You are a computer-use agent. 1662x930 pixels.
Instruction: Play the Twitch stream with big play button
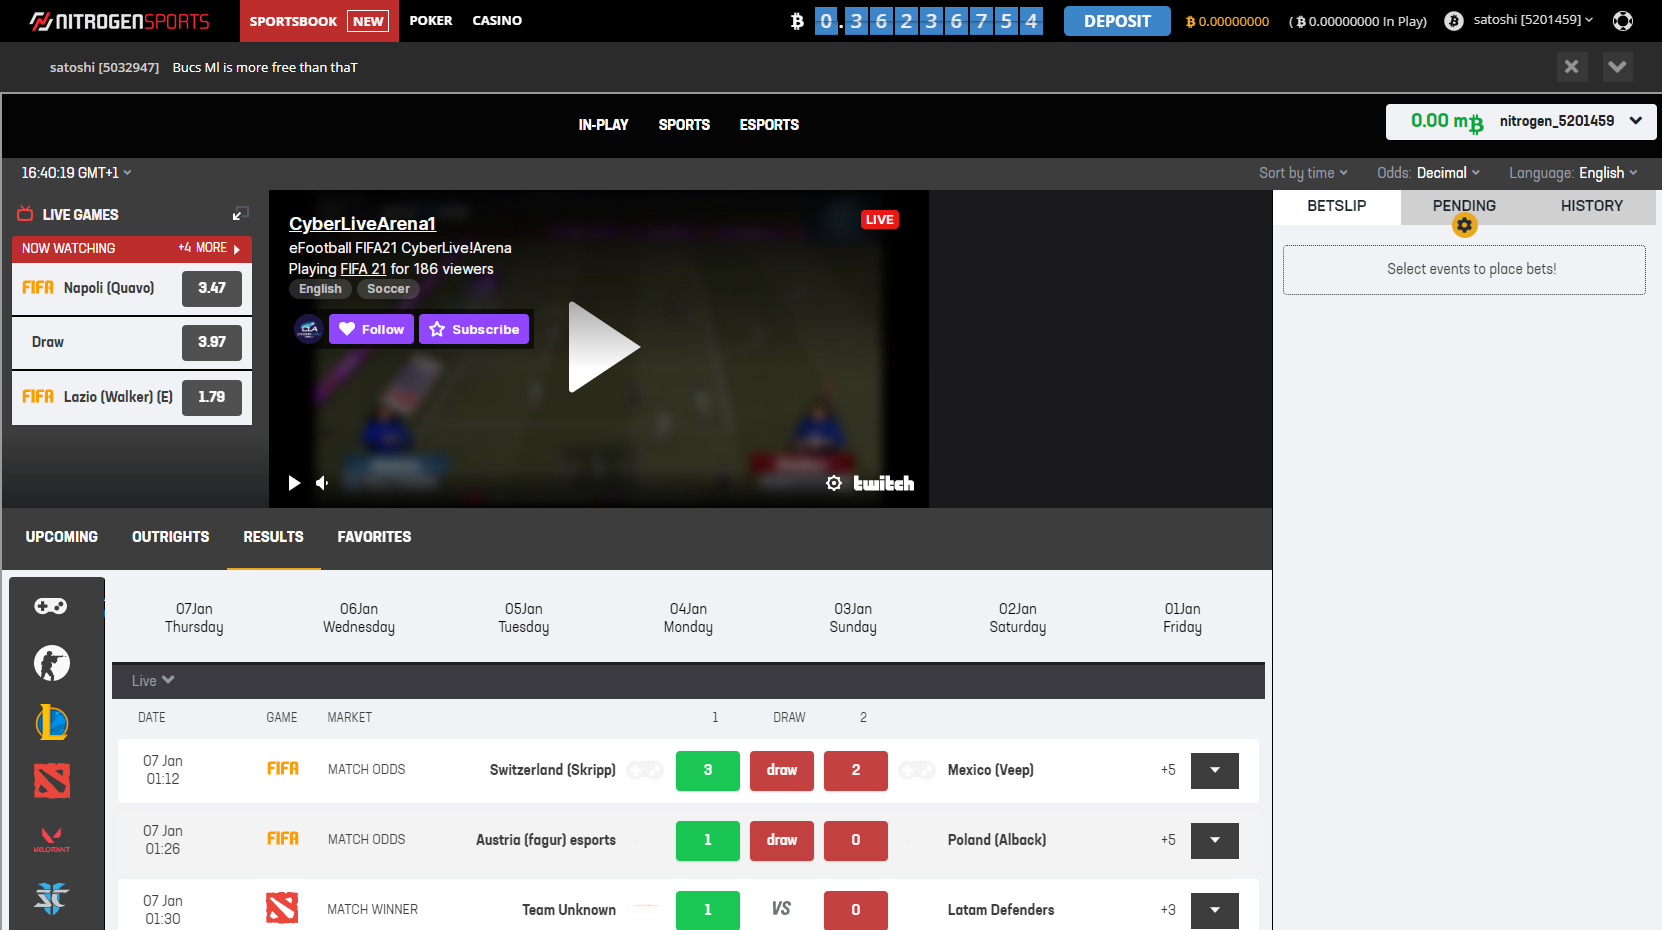603,347
